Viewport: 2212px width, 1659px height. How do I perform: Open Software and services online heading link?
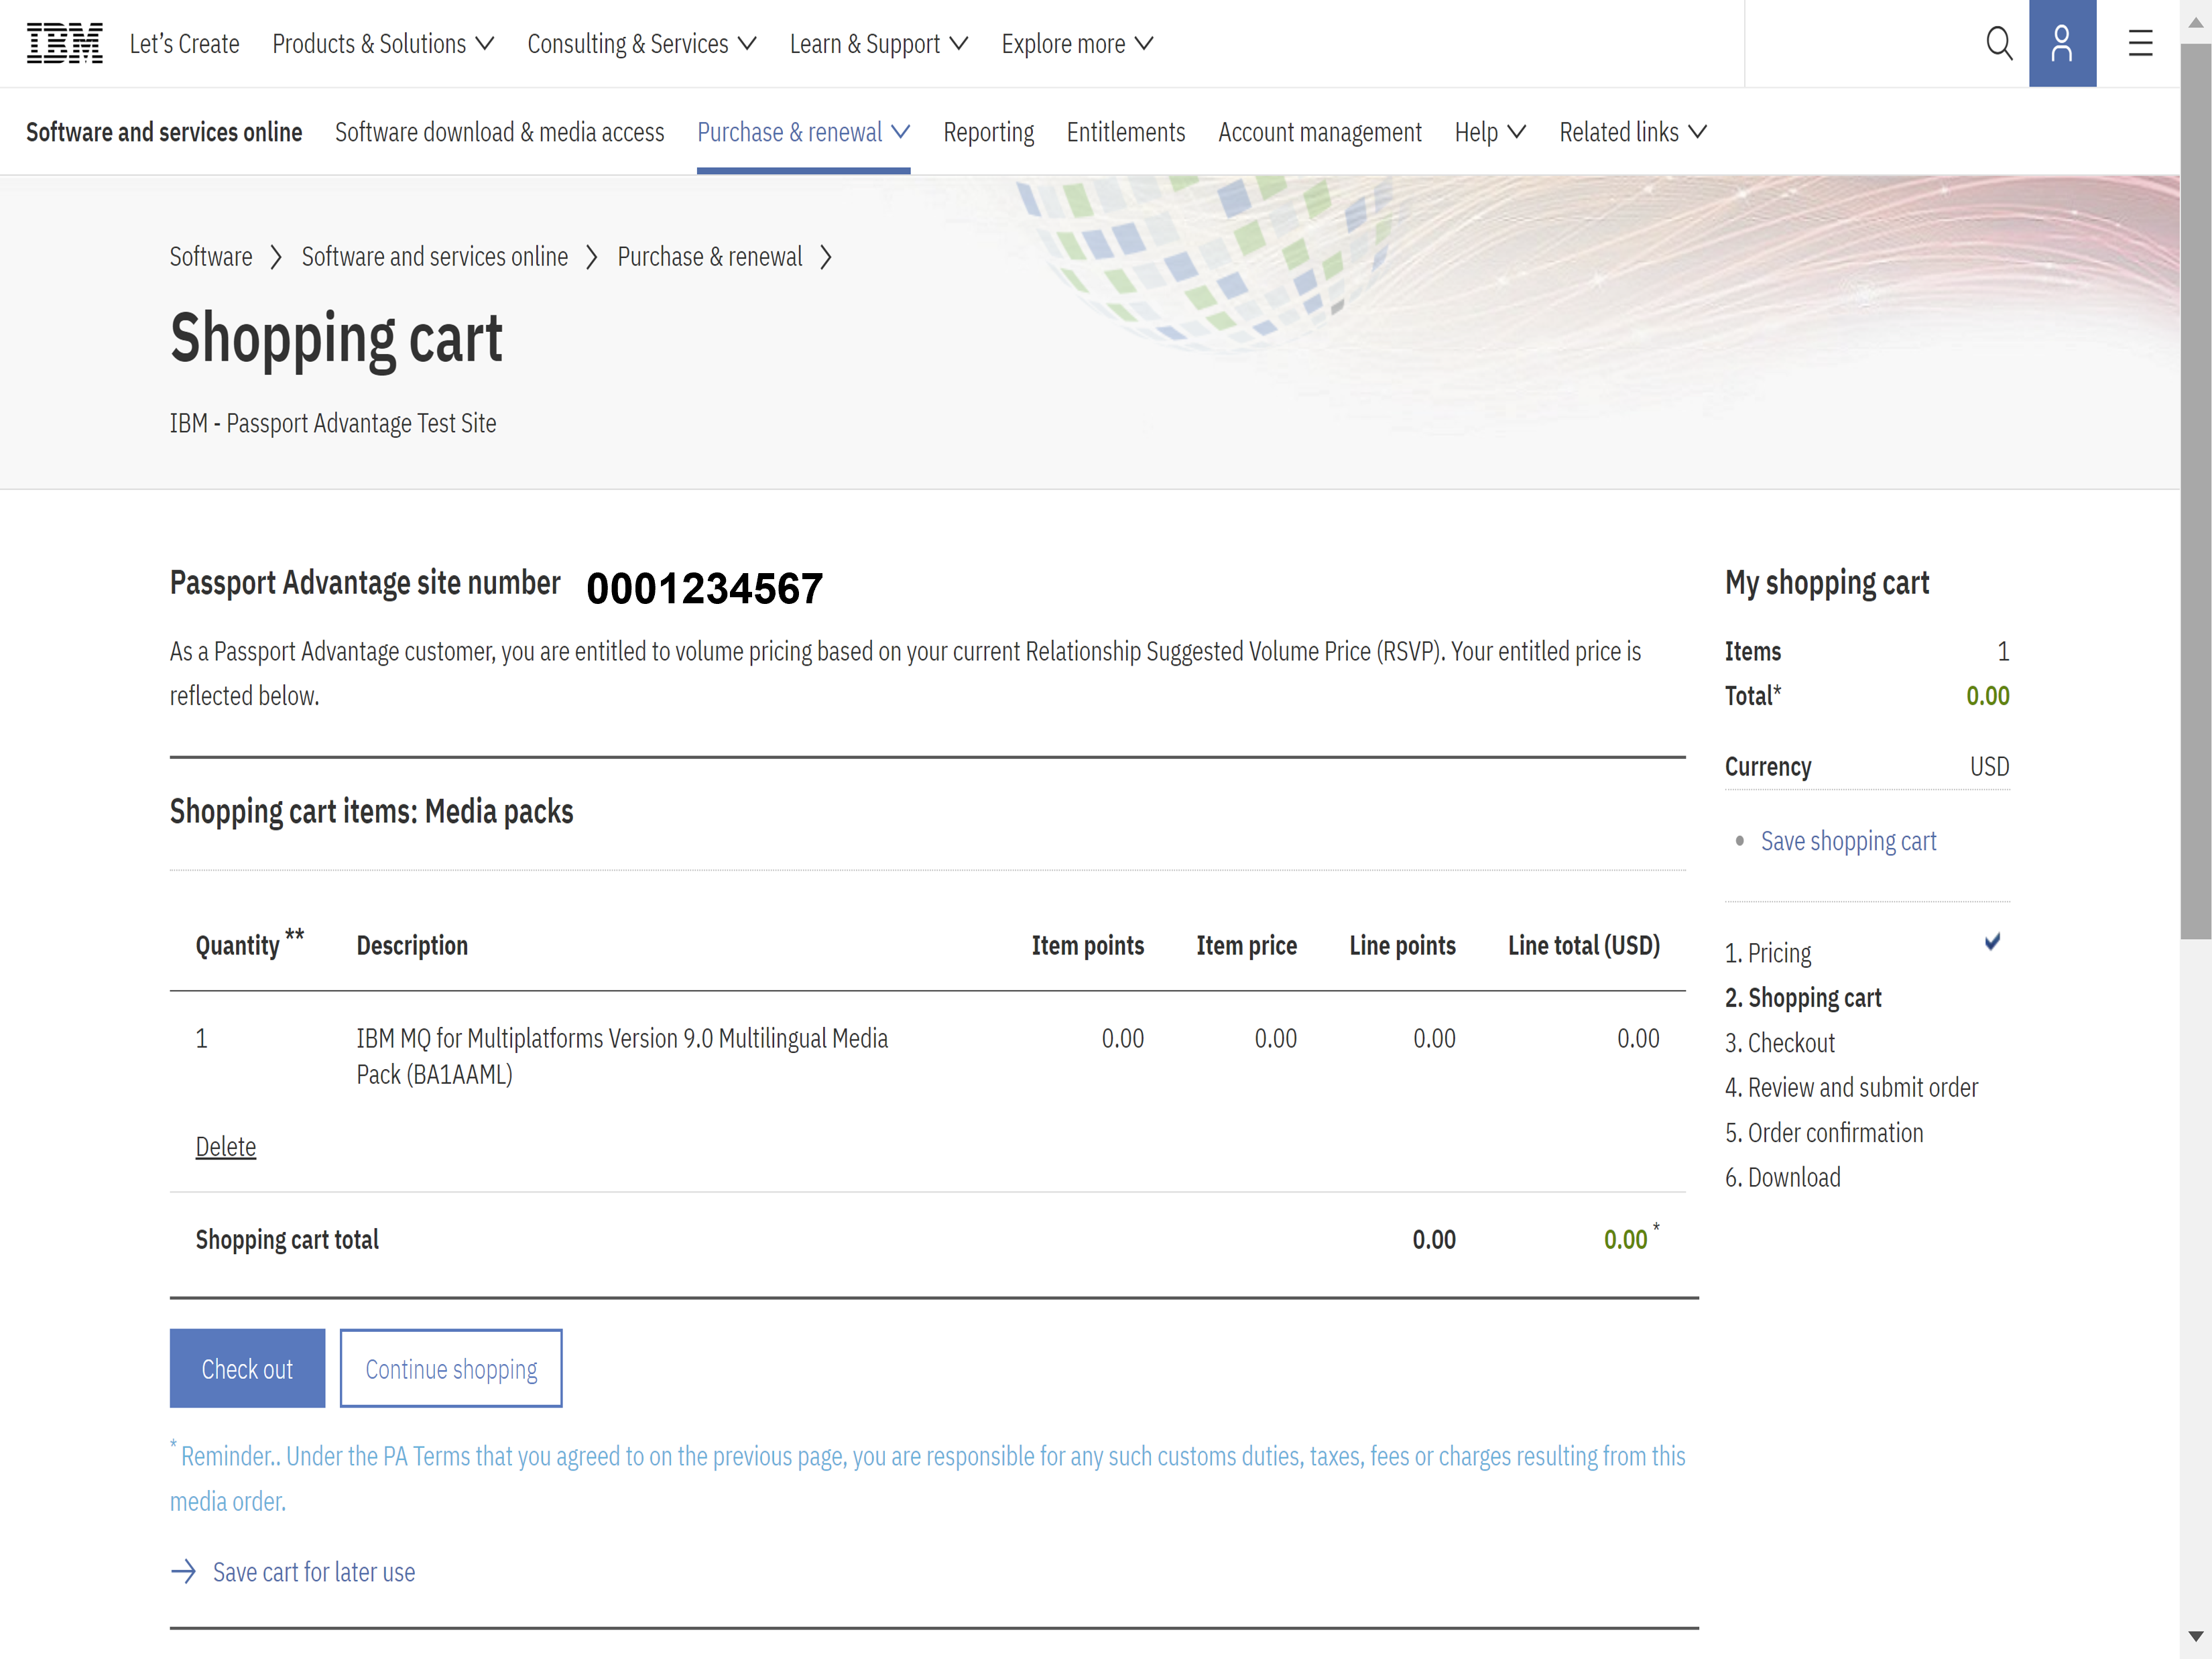(164, 132)
